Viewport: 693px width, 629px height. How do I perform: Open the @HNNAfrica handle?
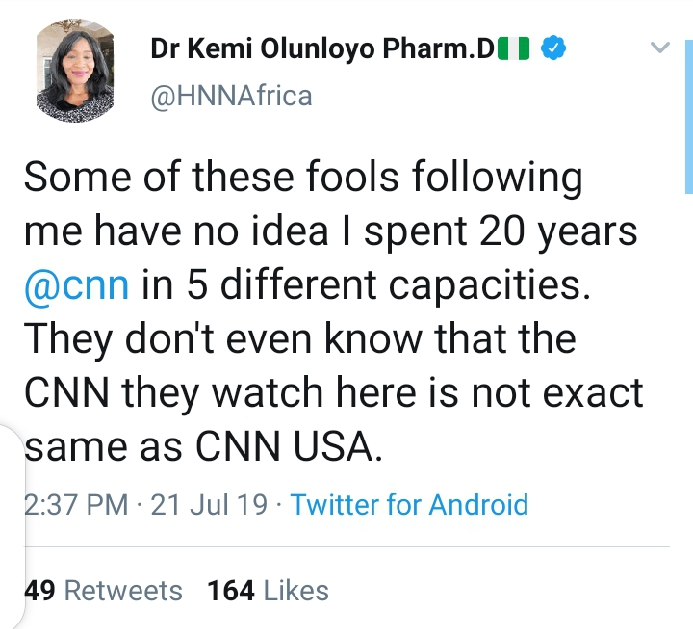pyautogui.click(x=231, y=95)
